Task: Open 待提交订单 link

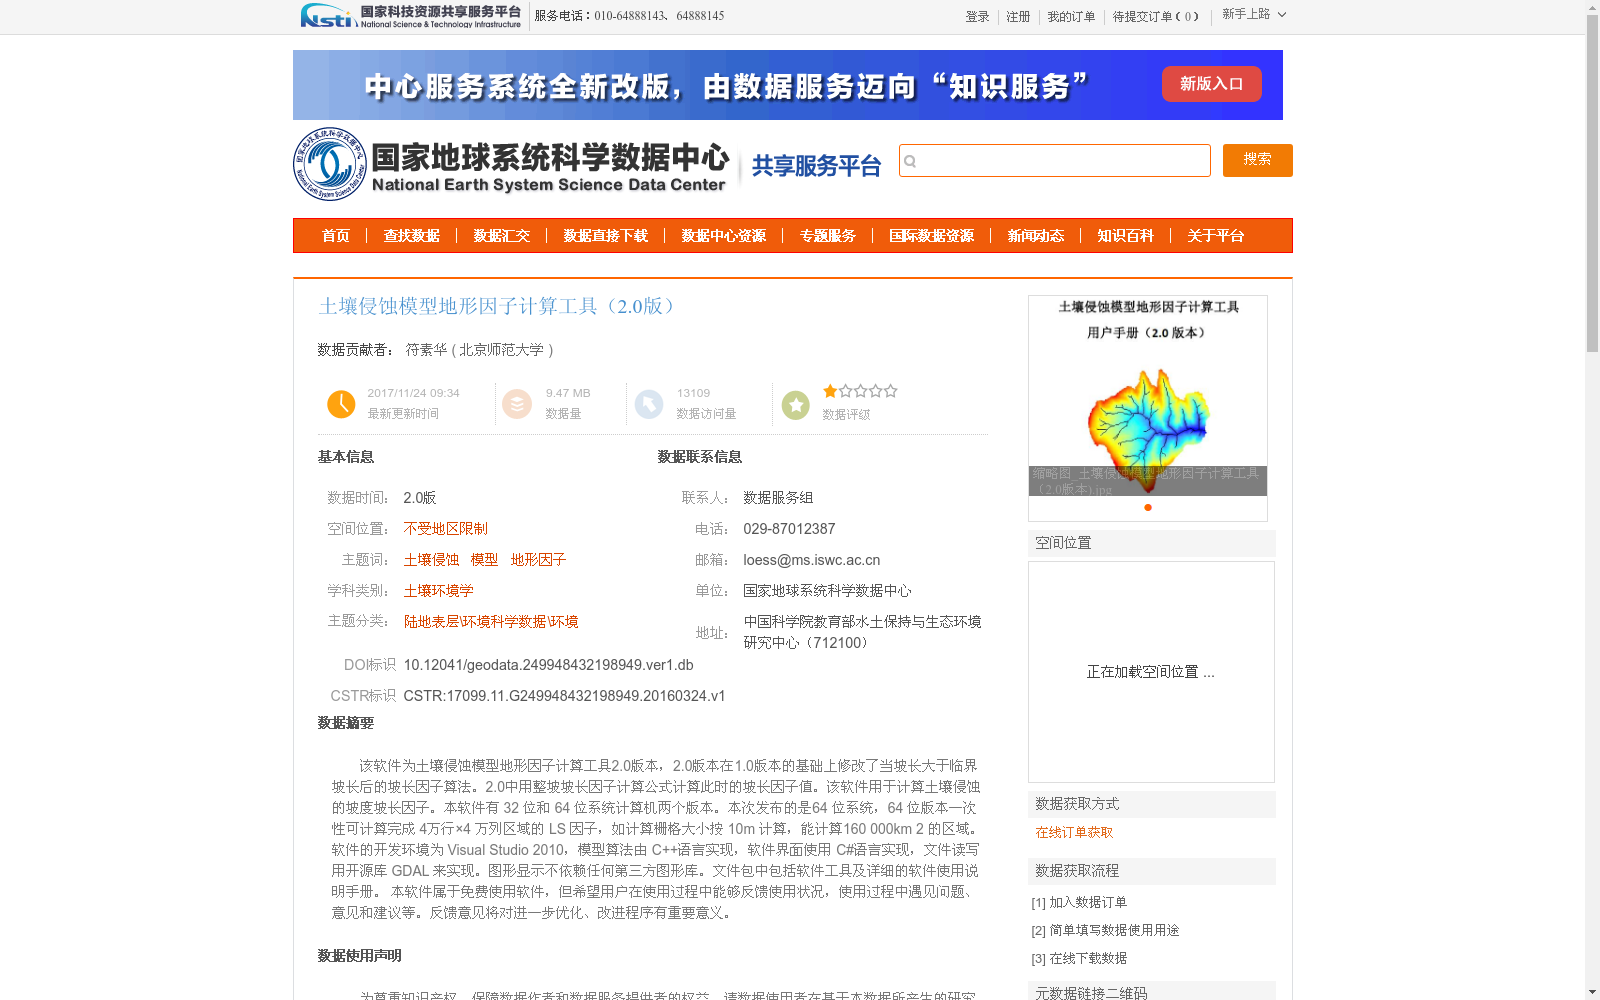Action: 1155,17
